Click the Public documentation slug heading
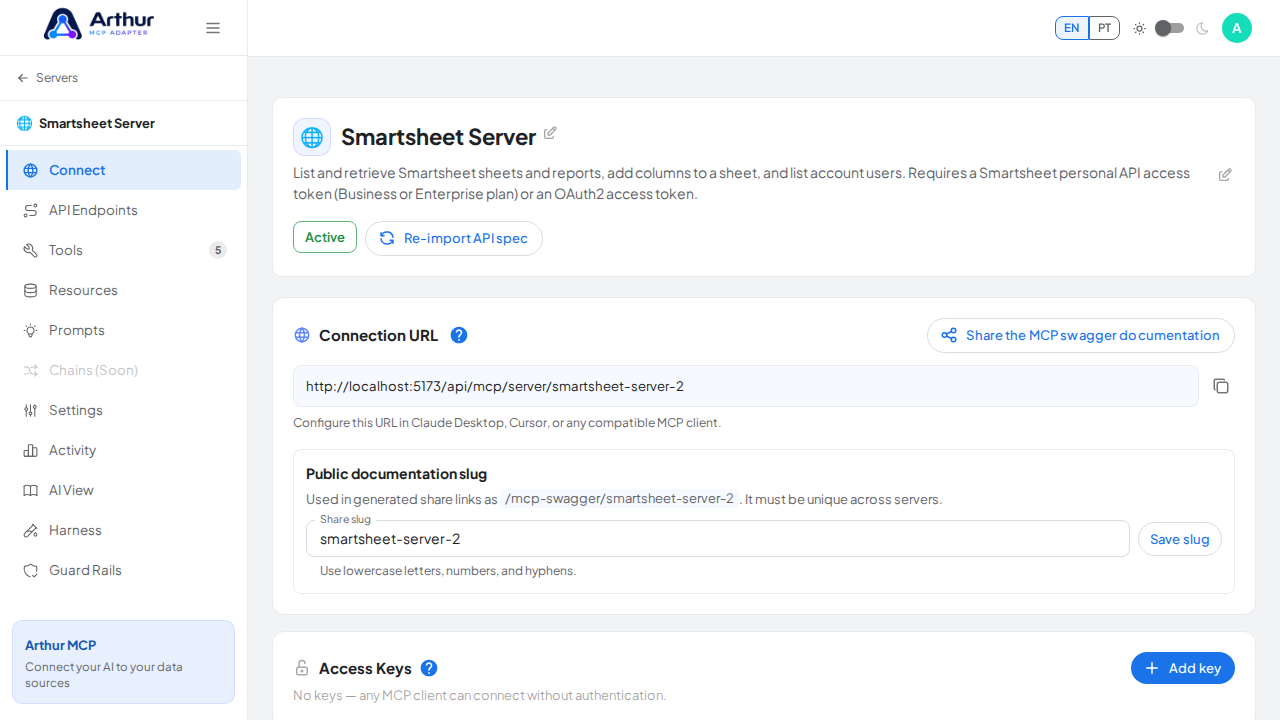1280x720 pixels. point(396,474)
